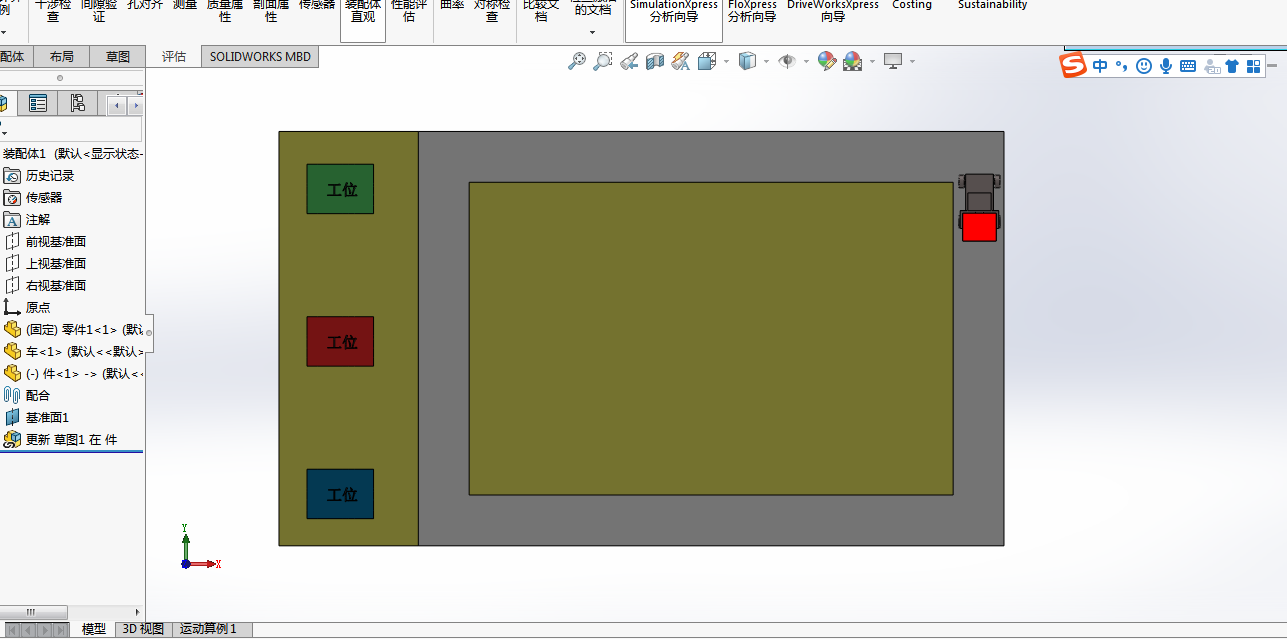This screenshot has width=1287, height=639.
Task: Click the red box on the cart
Action: [x=979, y=227]
